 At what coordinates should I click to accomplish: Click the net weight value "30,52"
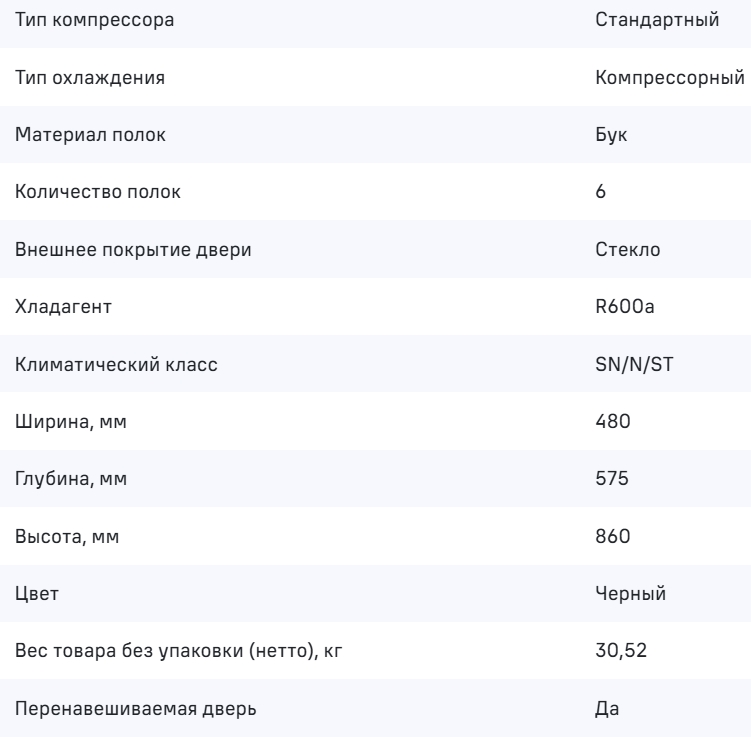pos(616,652)
